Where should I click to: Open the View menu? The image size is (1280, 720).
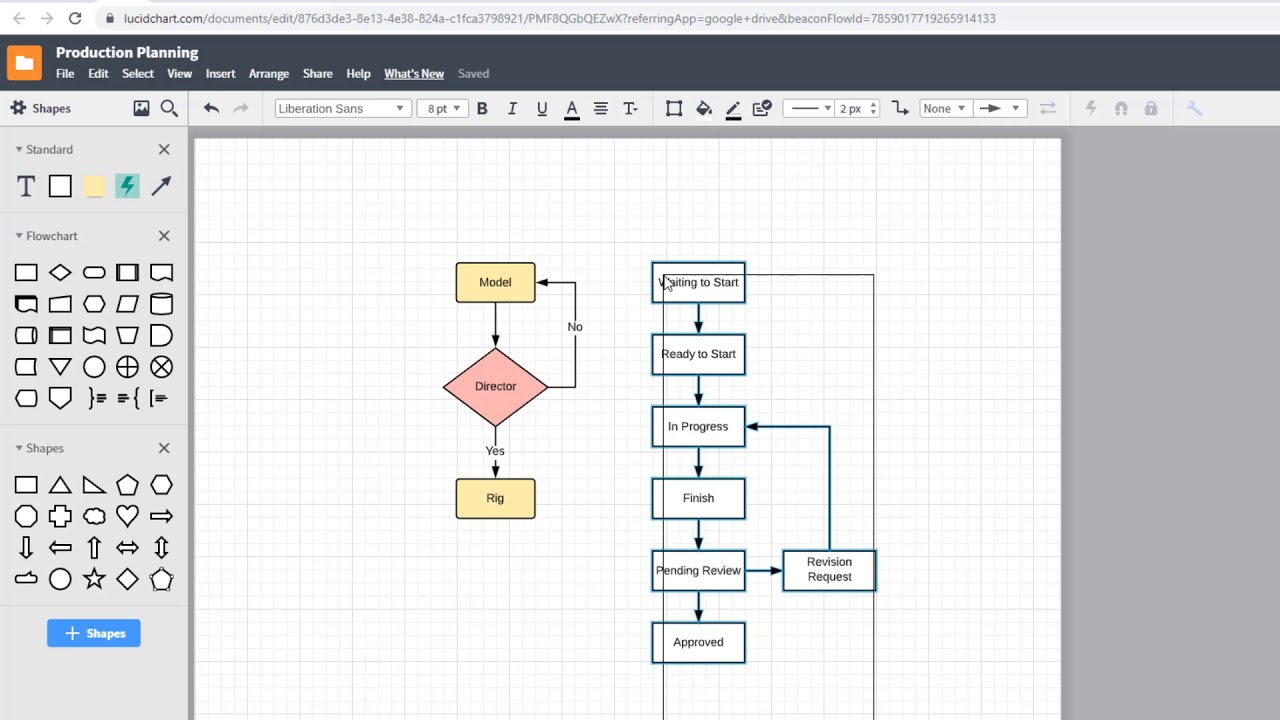[179, 73]
